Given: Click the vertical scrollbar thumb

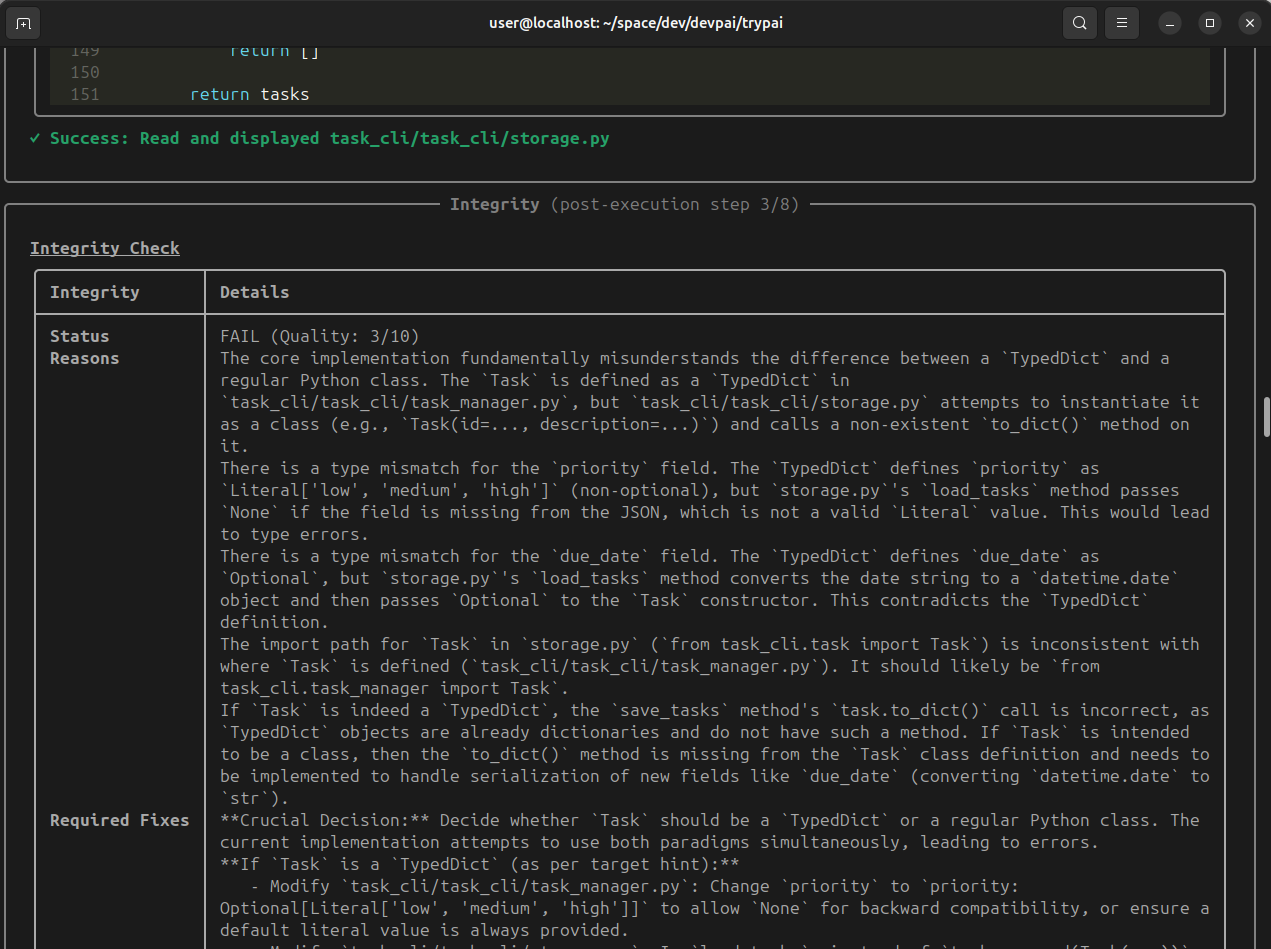Looking at the screenshot, I should tap(1266, 417).
